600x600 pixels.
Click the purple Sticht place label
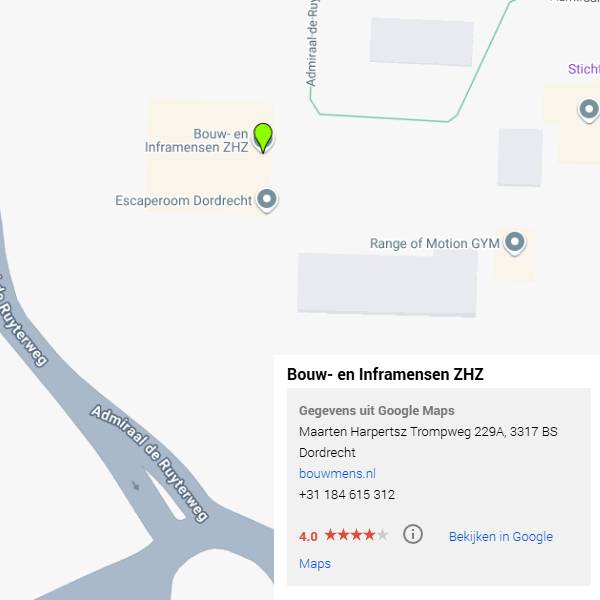[x=584, y=69]
